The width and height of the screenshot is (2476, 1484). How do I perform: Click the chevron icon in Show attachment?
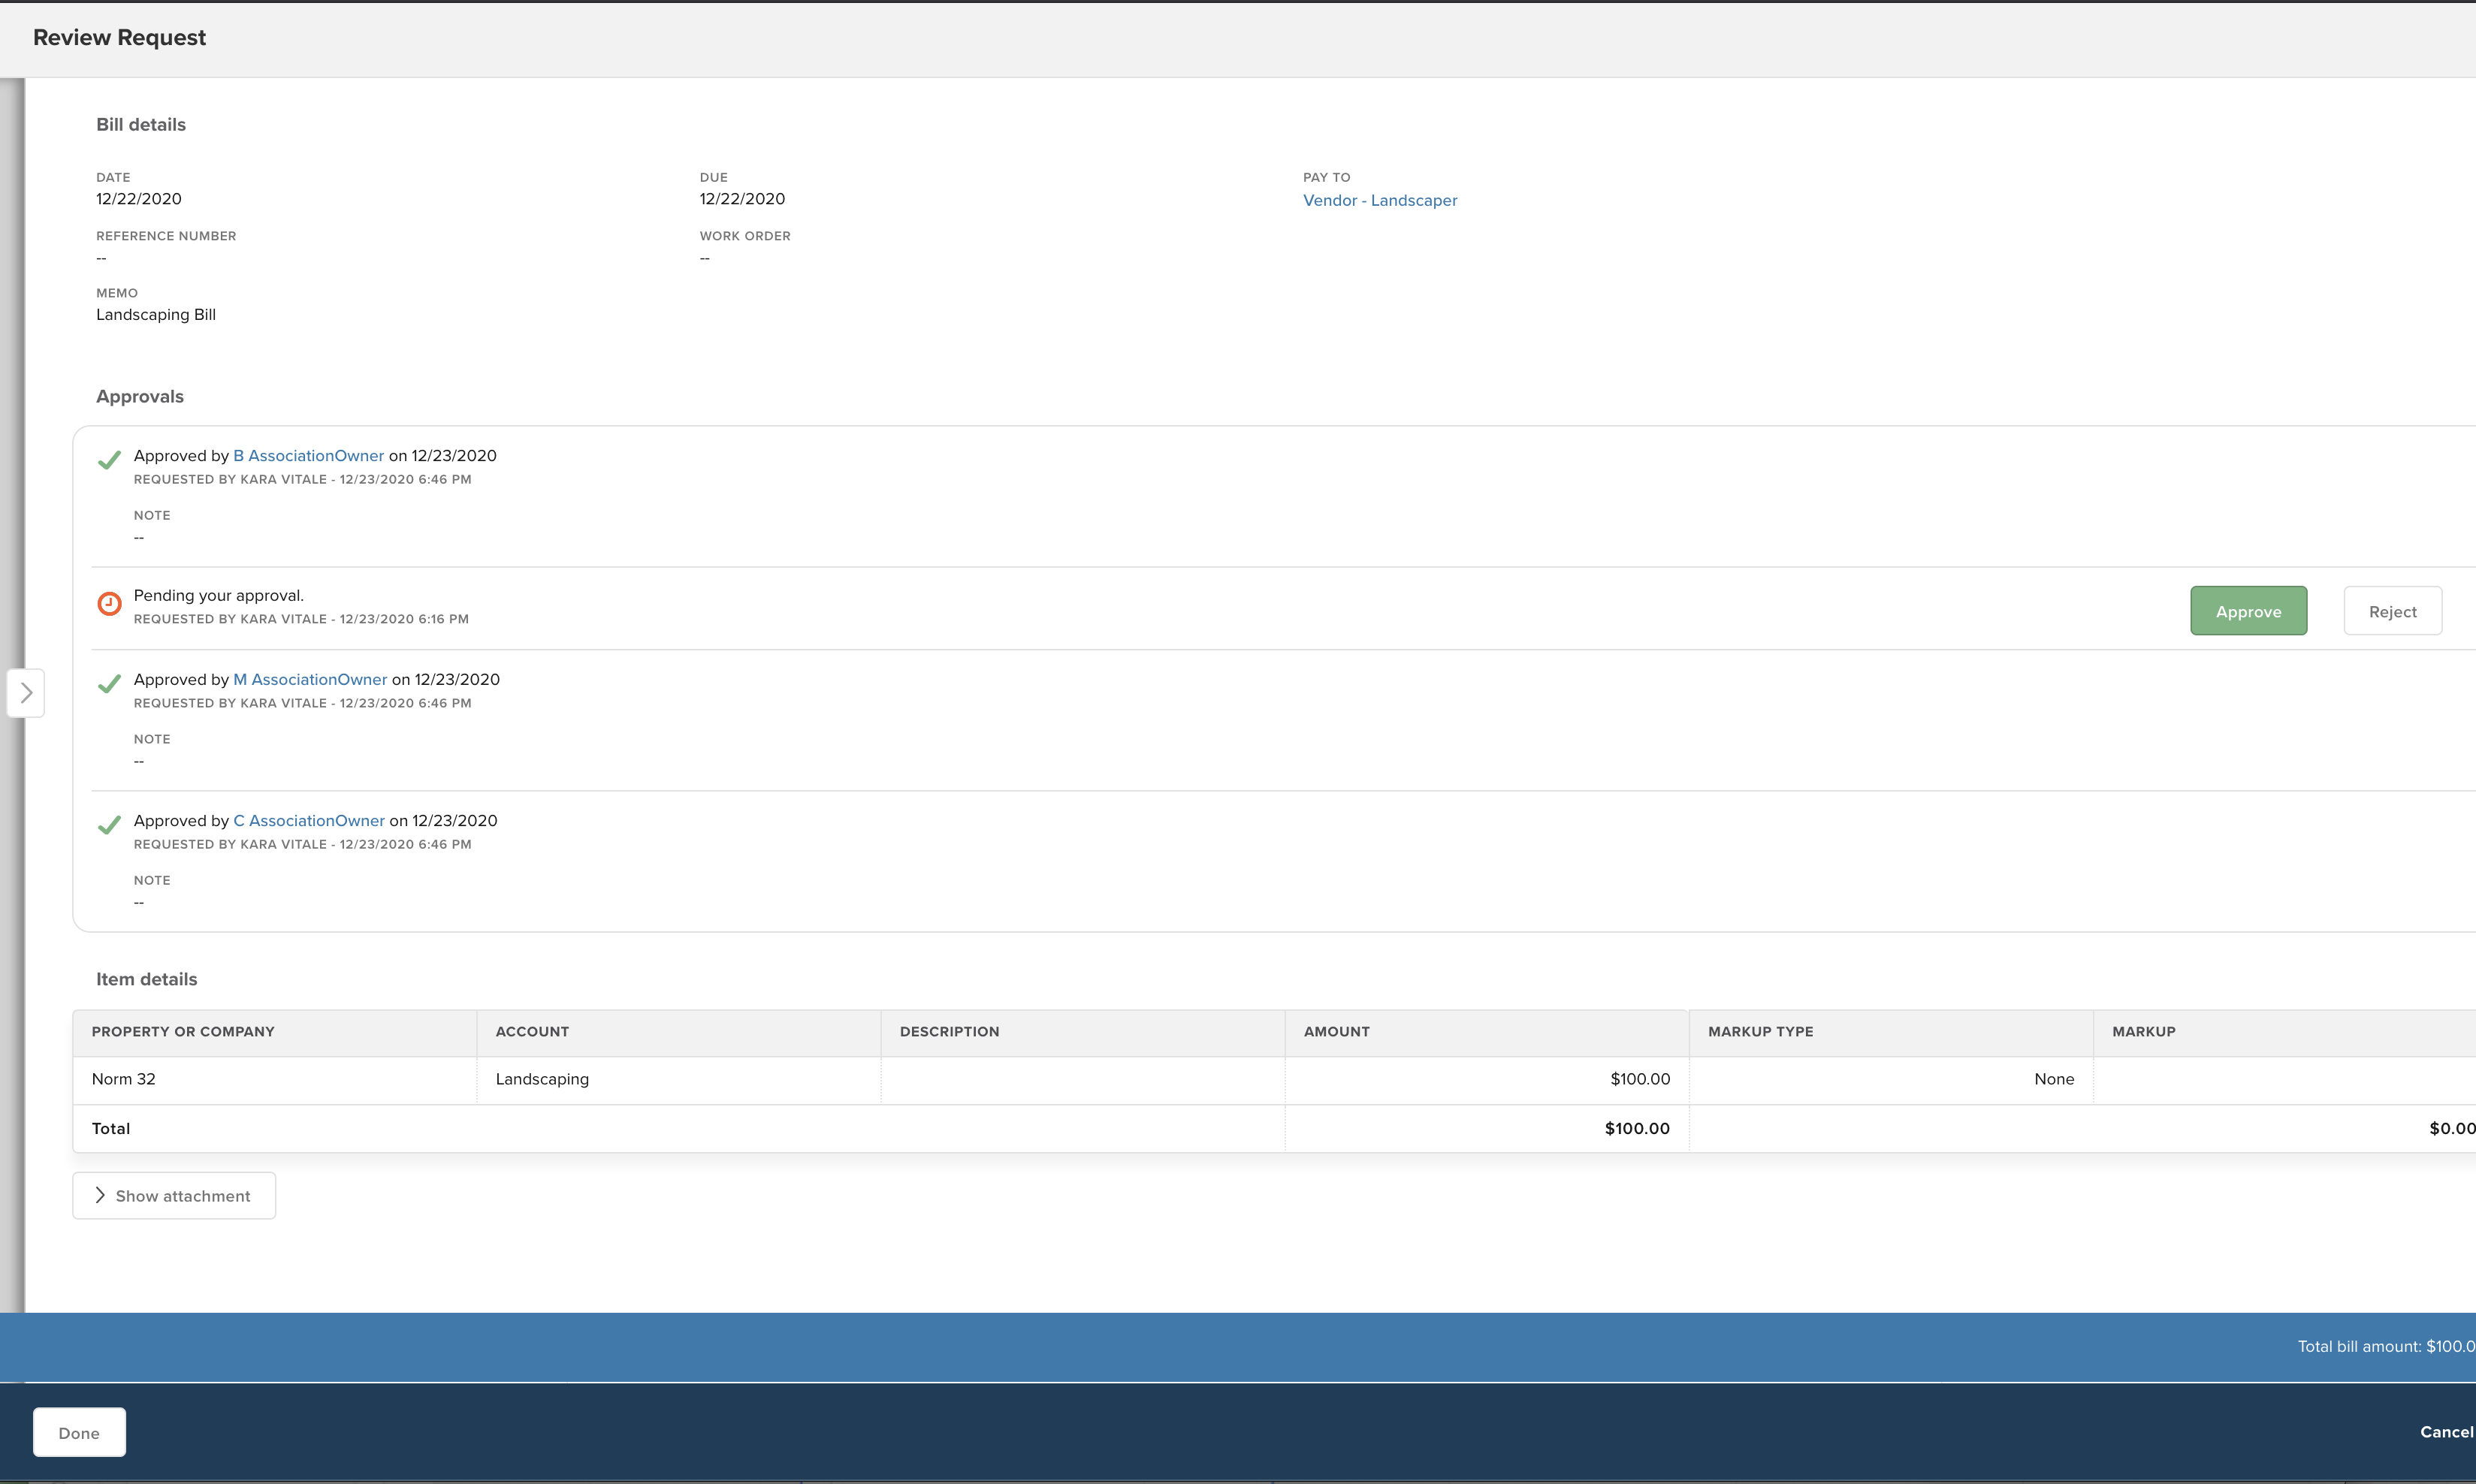[100, 1195]
